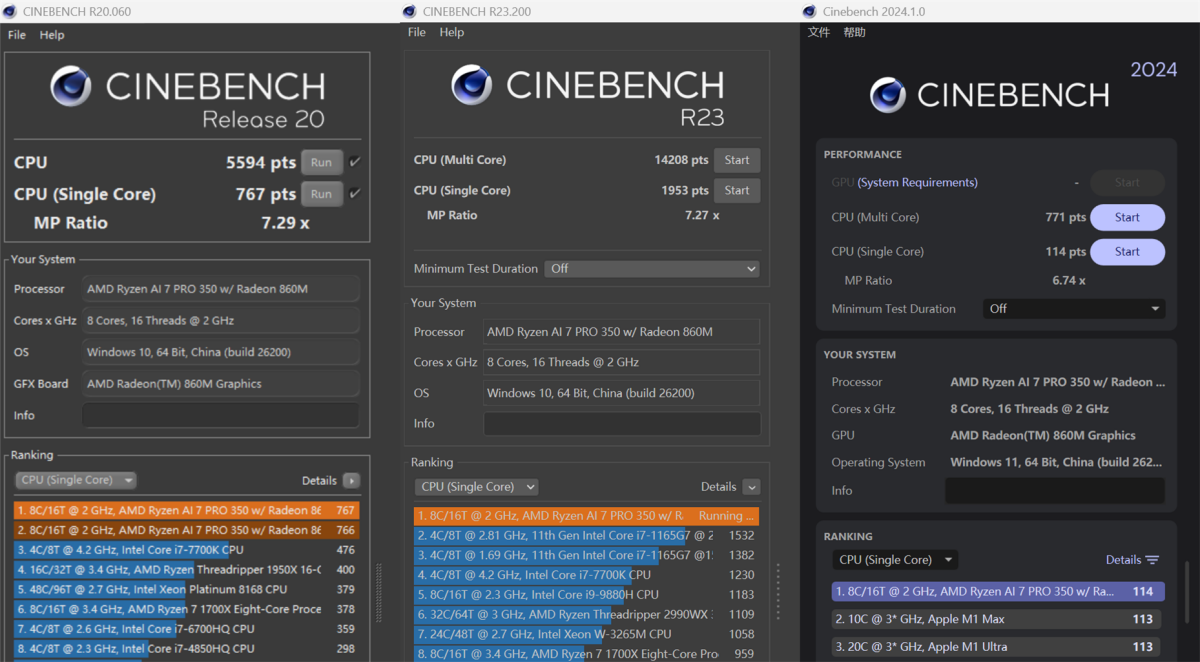Open the R23 ranking CPU (Single Core) dropdown
1200x662 pixels.
click(476, 487)
